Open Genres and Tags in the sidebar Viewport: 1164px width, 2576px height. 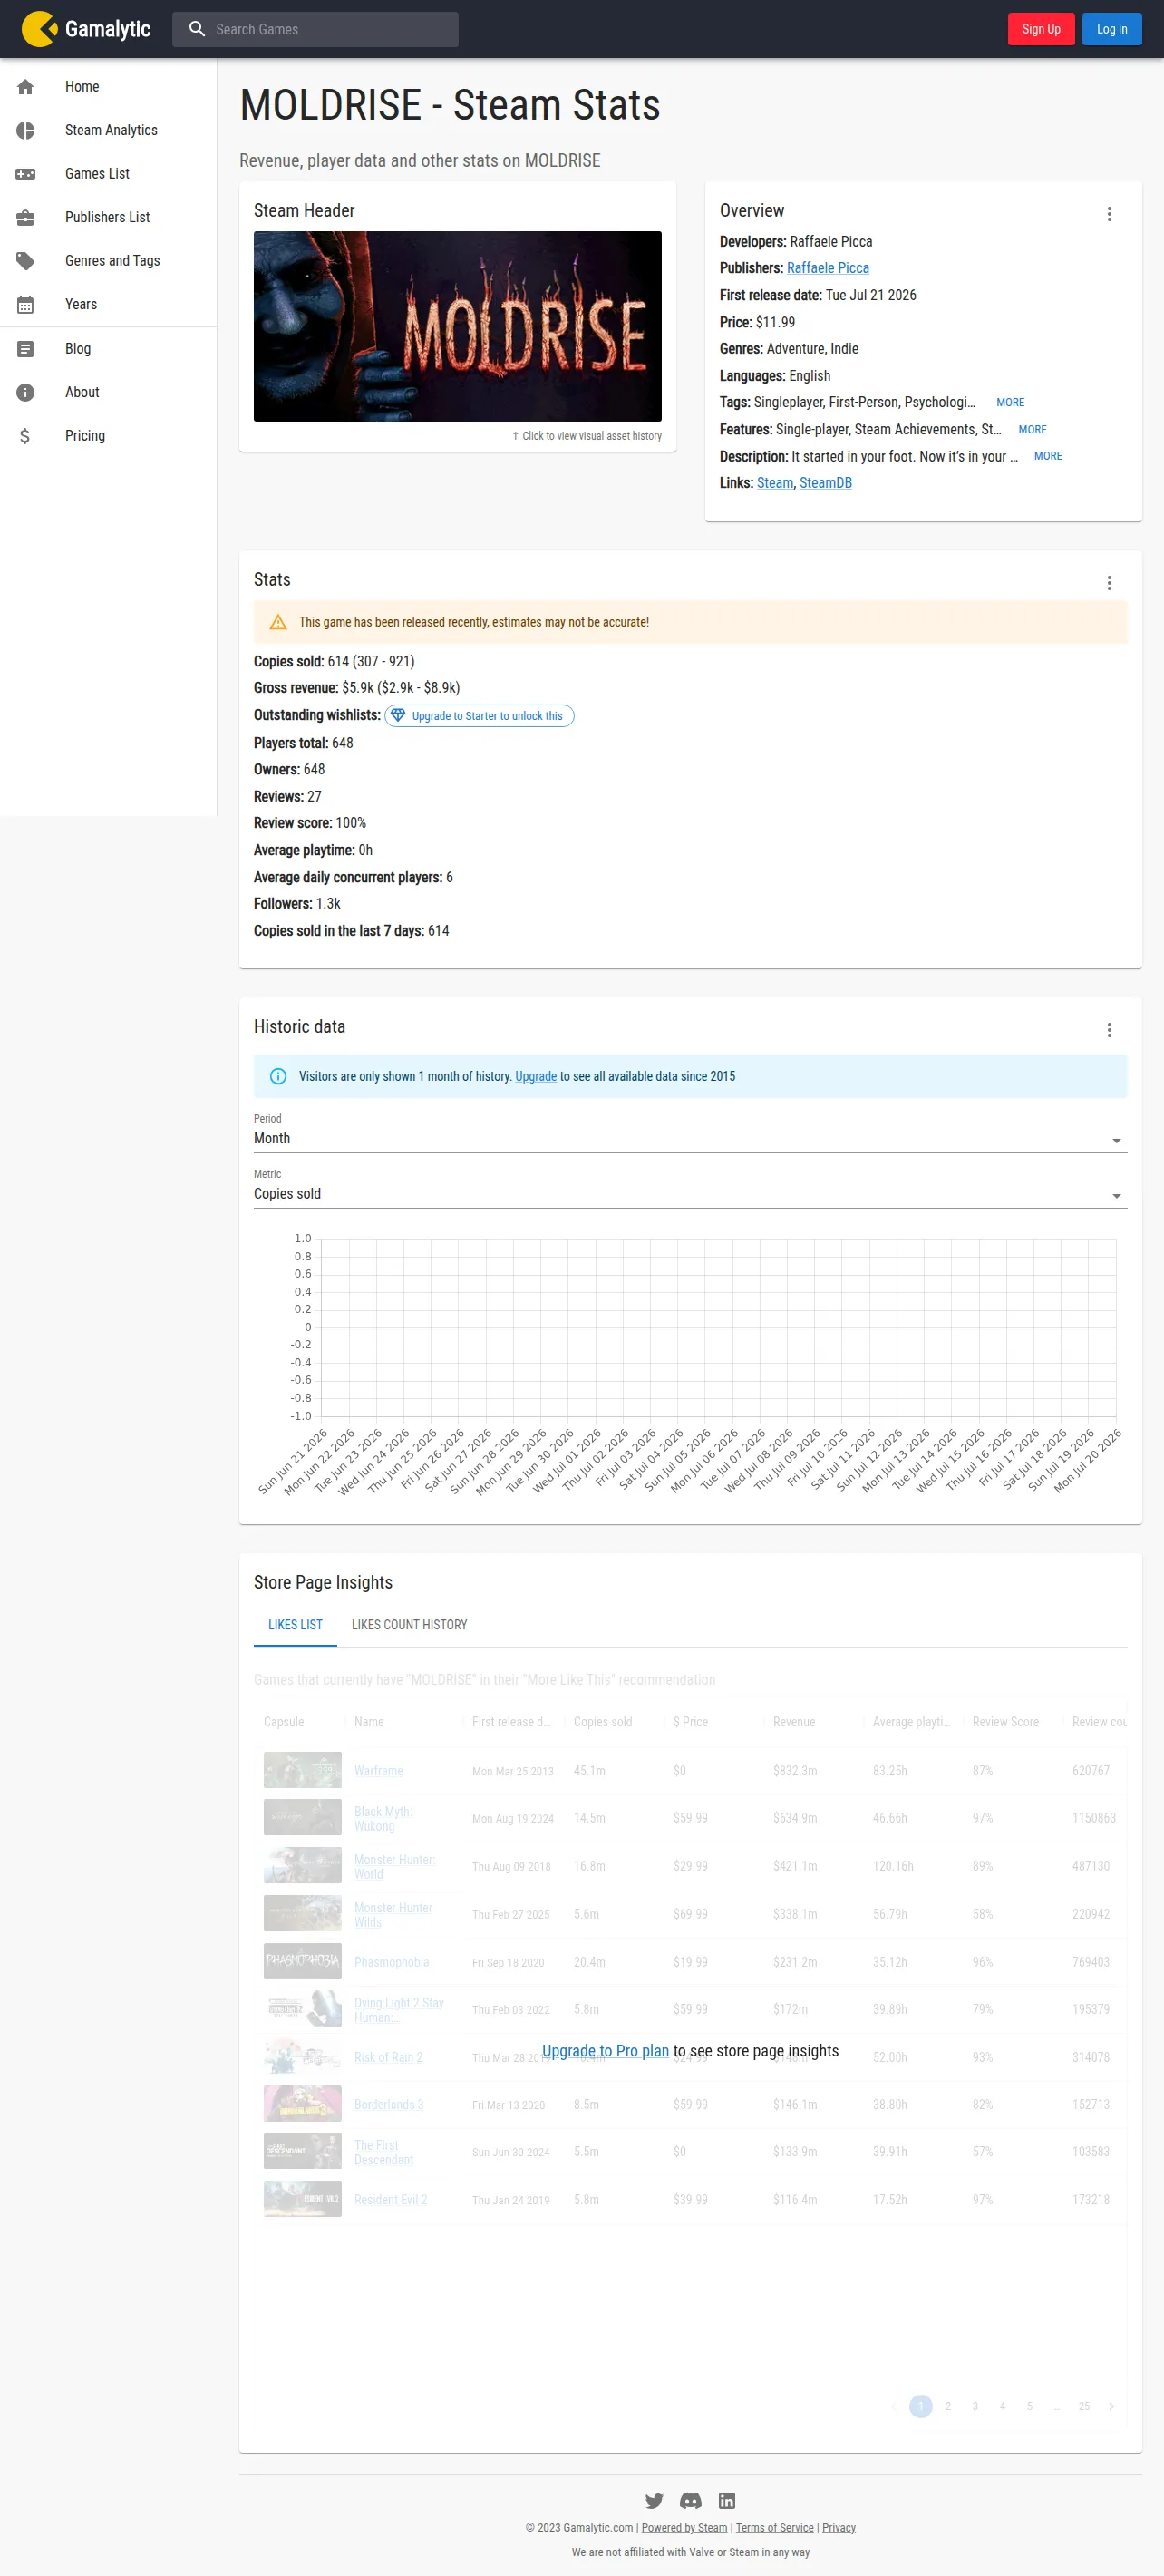(x=108, y=261)
